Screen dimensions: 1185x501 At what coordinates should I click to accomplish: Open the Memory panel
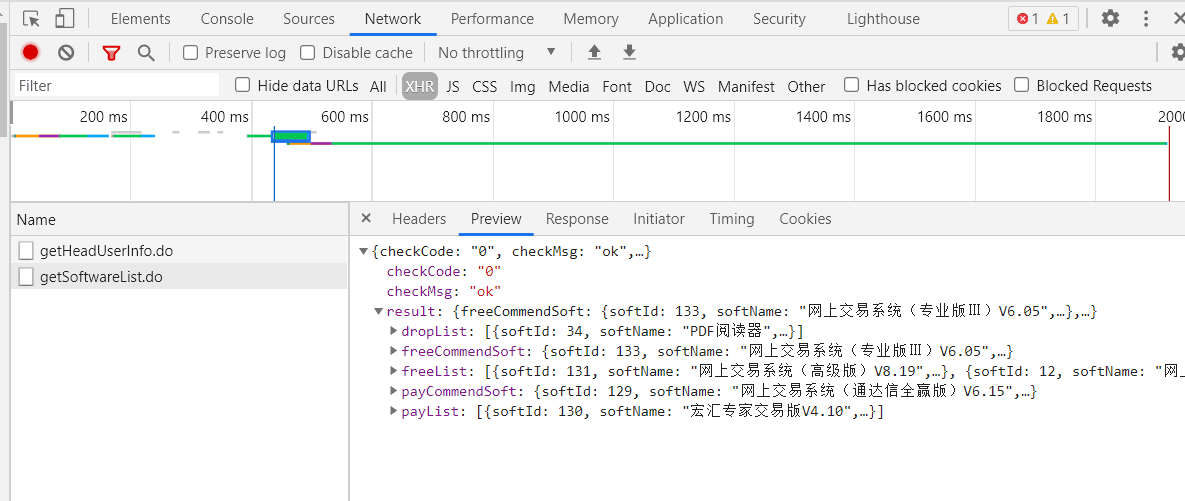click(x=591, y=19)
